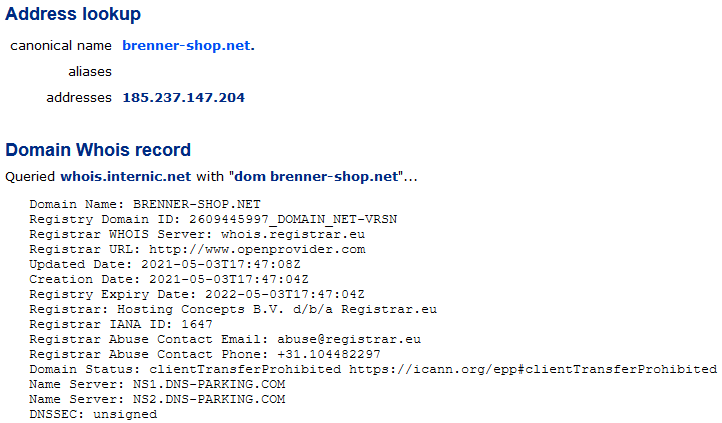Click the Address lookup heading
Image resolution: width=722 pixels, height=423 pixels.
point(73,14)
